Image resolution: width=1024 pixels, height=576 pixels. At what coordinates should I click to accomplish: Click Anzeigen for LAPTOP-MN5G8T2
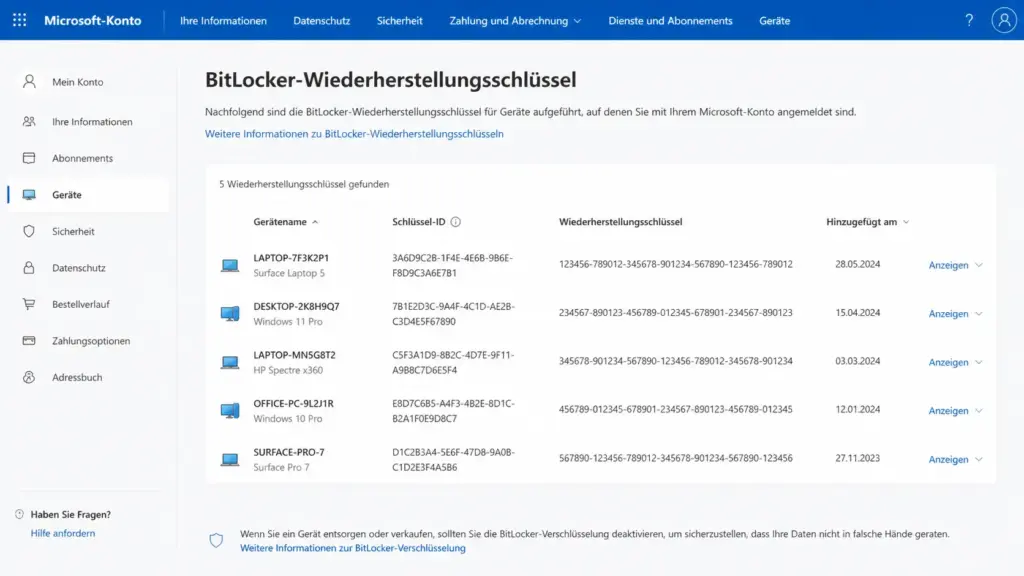[948, 362]
